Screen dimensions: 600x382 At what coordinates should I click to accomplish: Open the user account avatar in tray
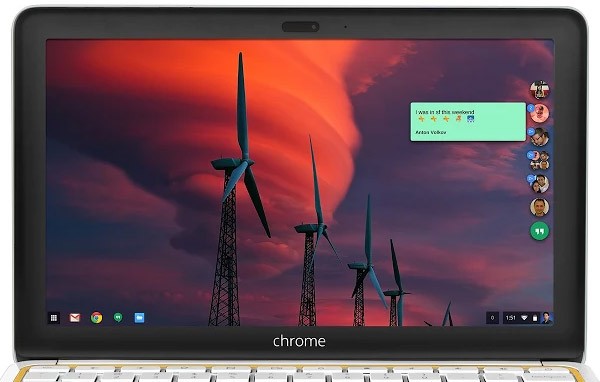[546, 318]
